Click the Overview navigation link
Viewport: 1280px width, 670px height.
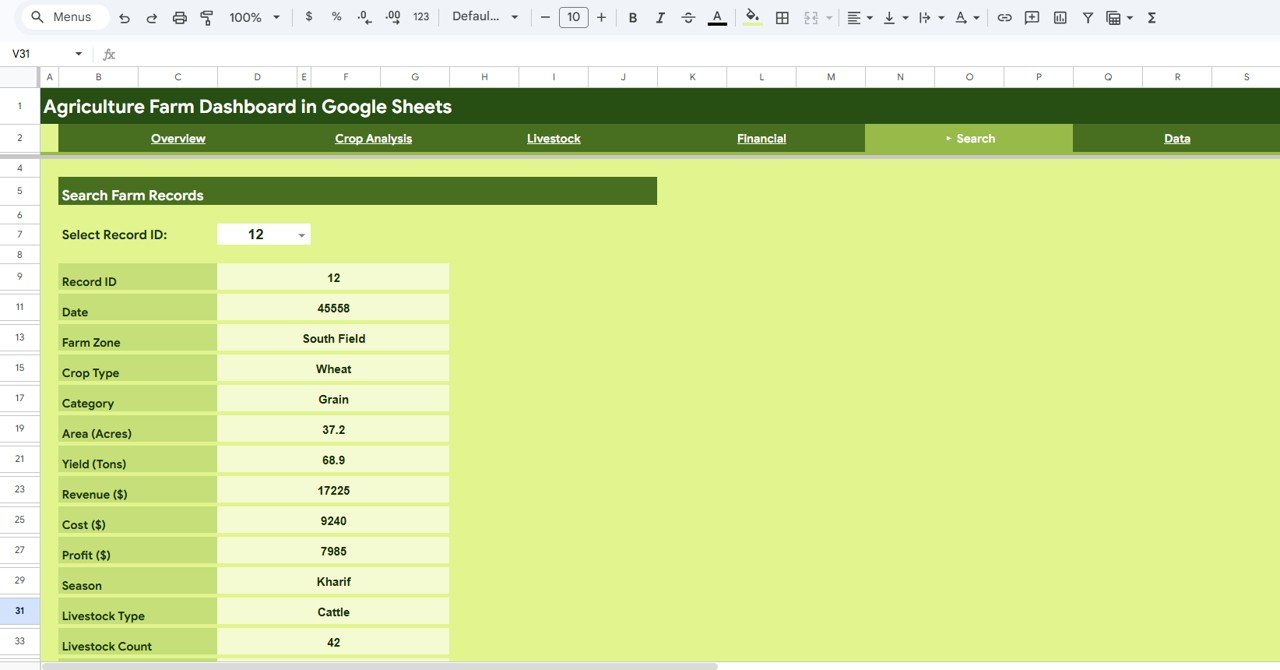click(178, 138)
